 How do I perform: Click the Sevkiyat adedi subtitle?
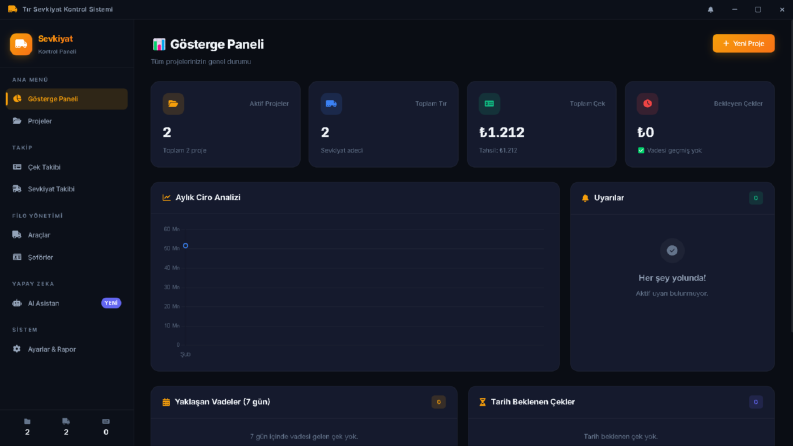(342, 150)
